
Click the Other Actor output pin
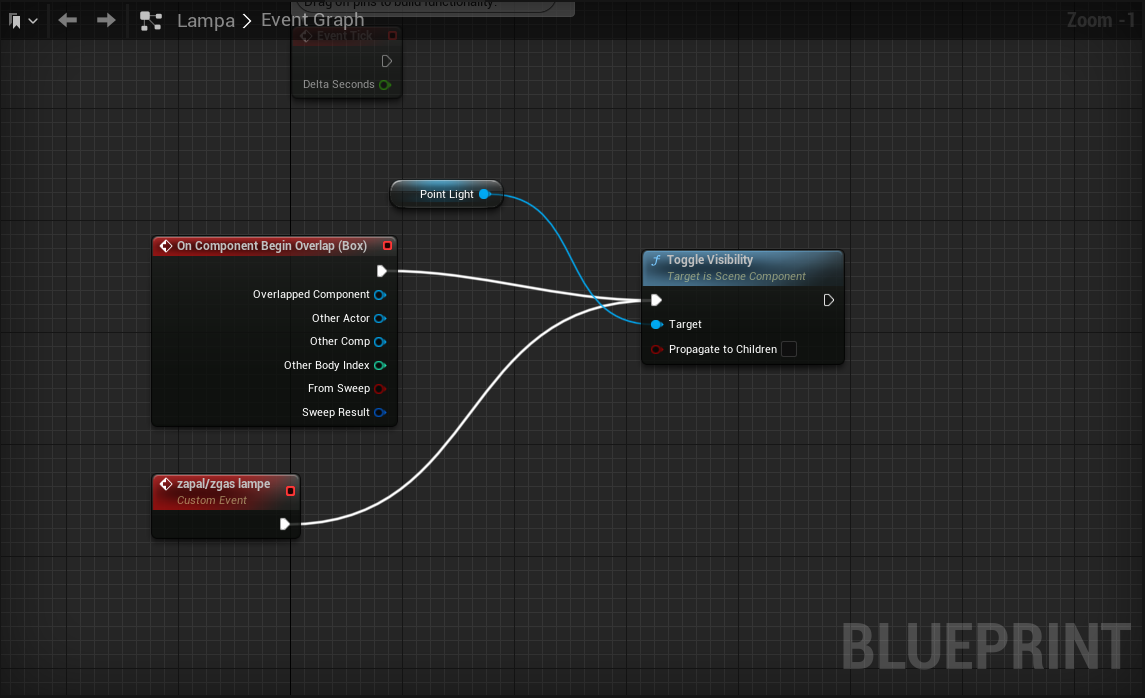coord(380,319)
